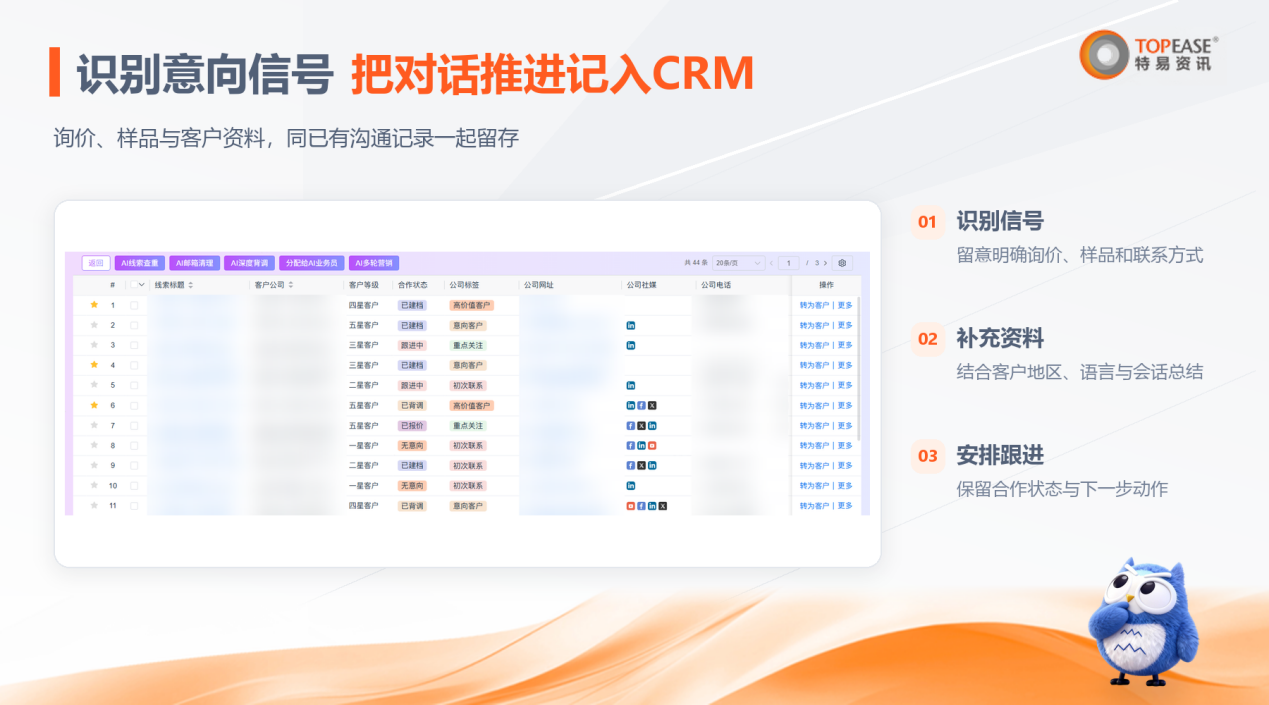Click 分配给AI业务员 button
This screenshot has width=1269, height=705.
pos(312,263)
